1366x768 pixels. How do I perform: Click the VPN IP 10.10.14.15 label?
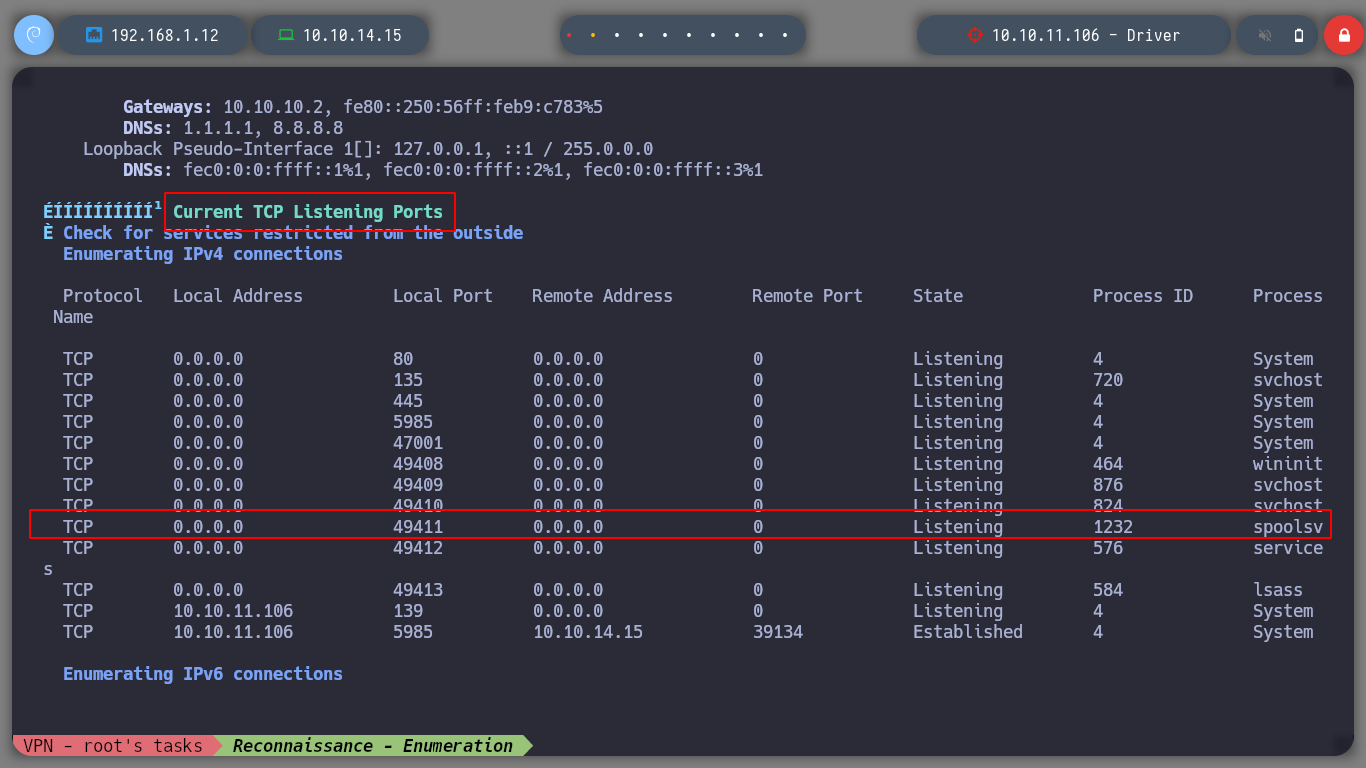352,35
